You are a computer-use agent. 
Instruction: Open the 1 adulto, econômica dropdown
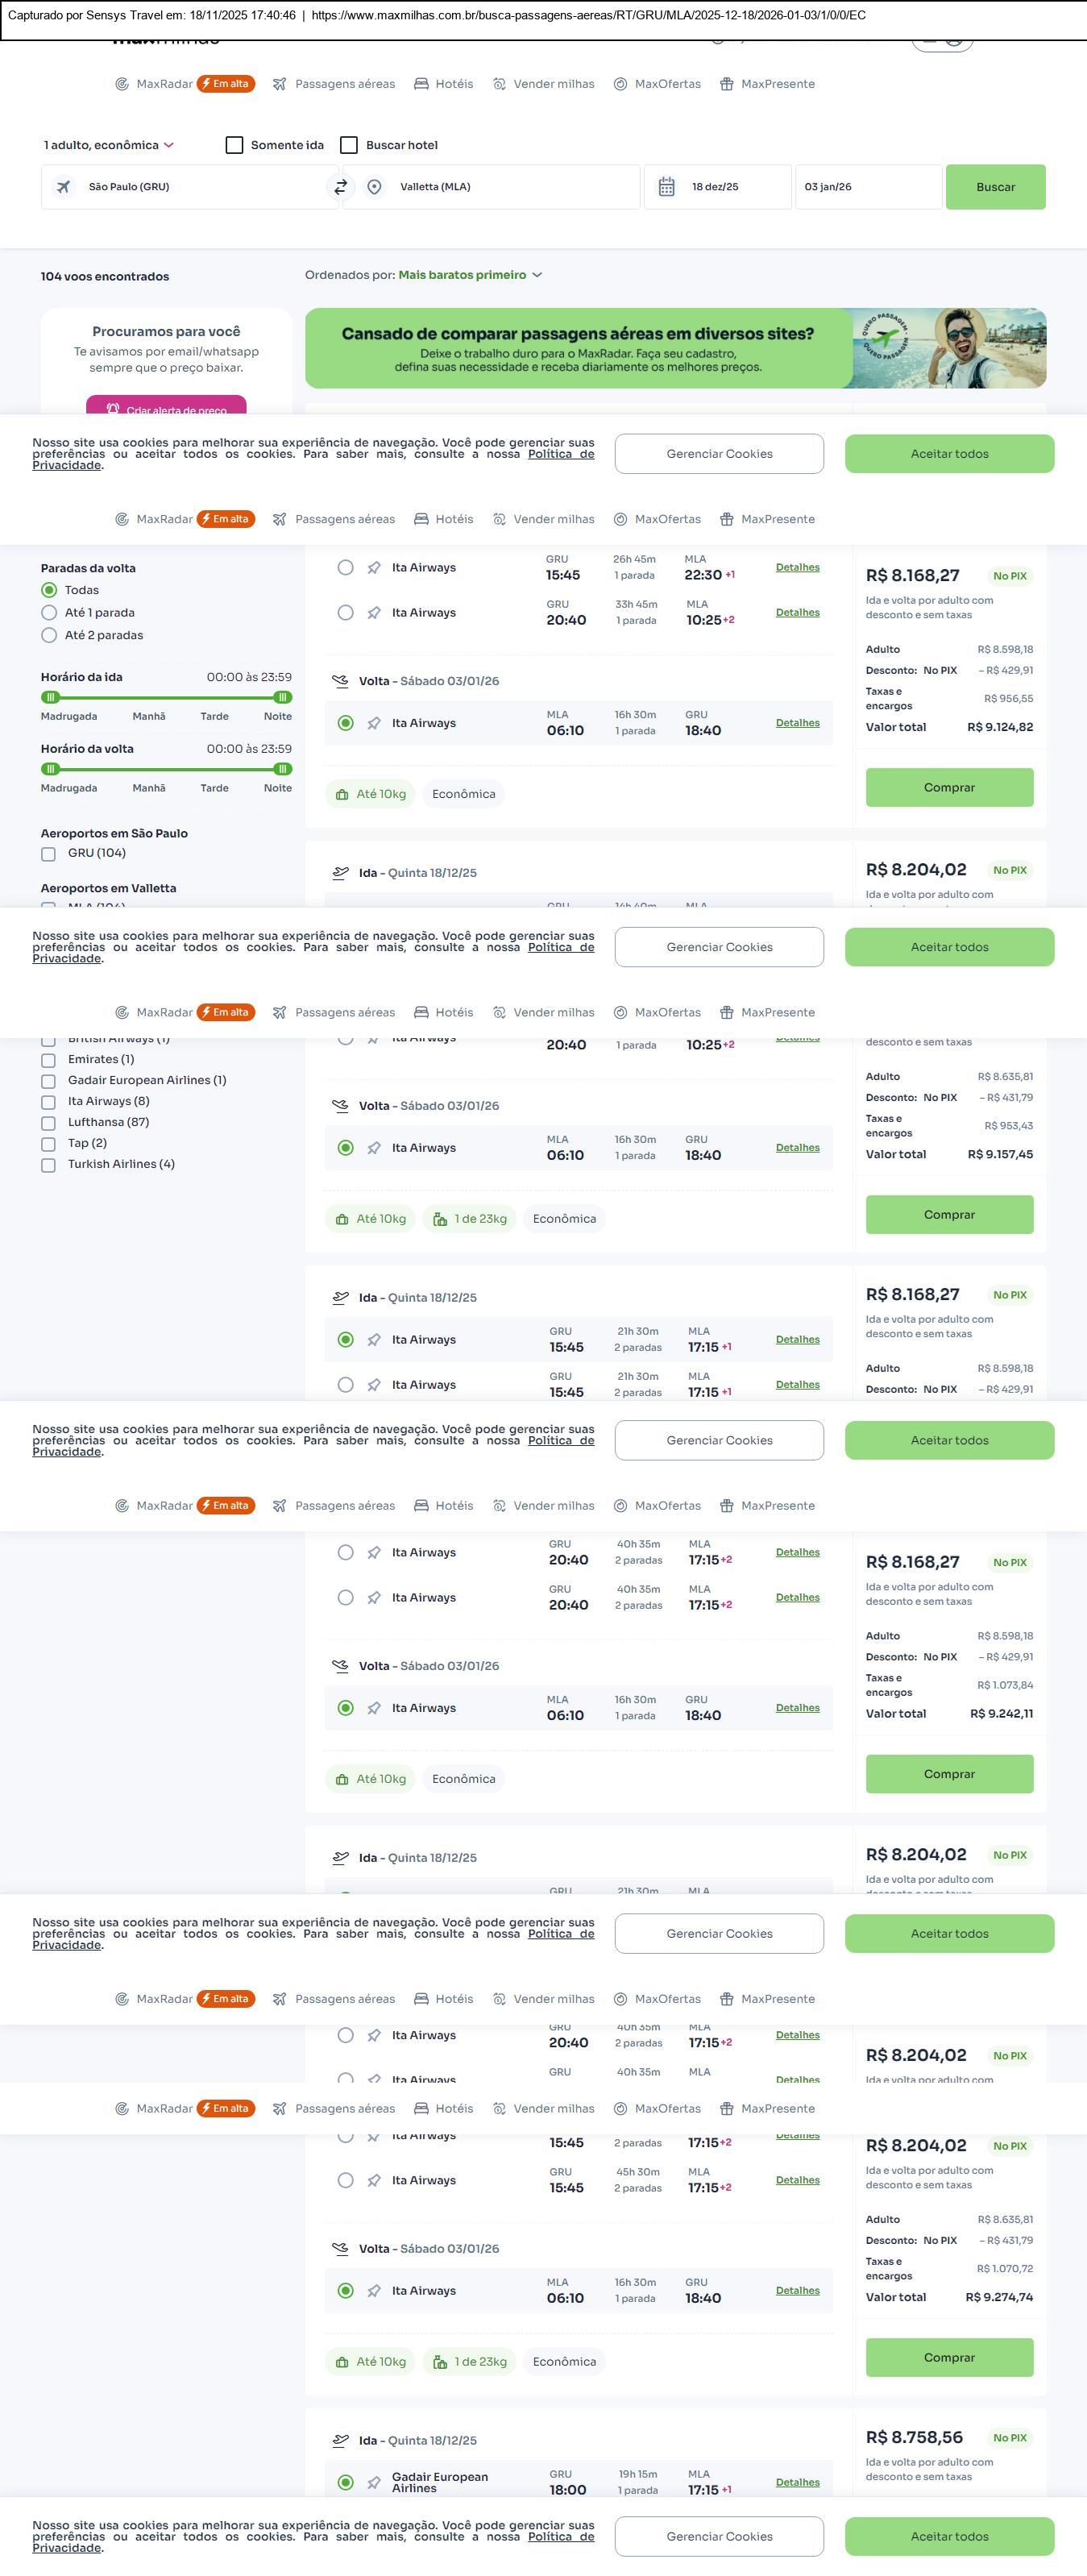point(109,145)
